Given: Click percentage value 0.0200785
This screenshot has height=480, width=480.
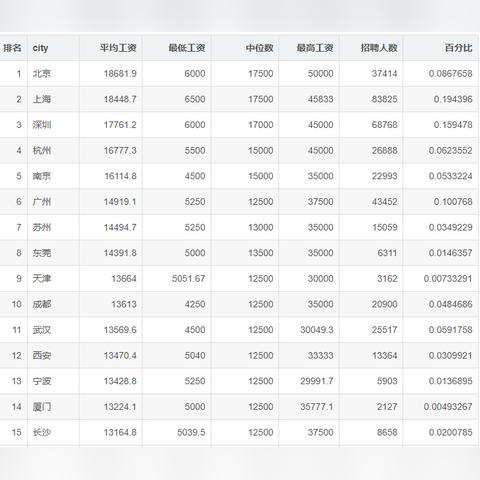Looking at the screenshot, I should pyautogui.click(x=451, y=432).
